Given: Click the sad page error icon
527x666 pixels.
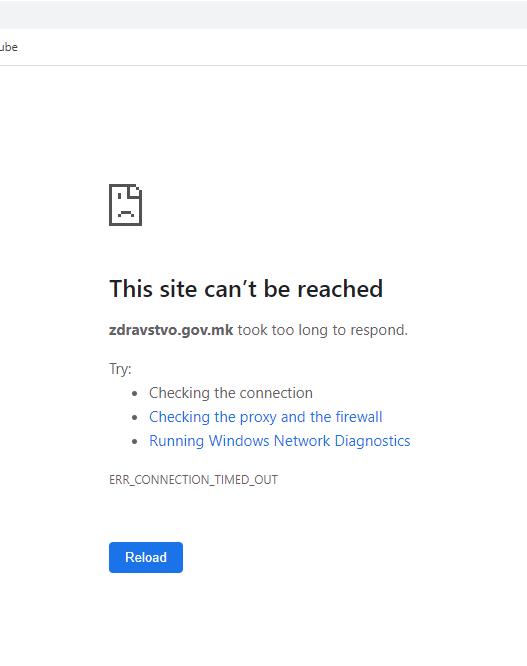Looking at the screenshot, I should (x=125, y=205).
